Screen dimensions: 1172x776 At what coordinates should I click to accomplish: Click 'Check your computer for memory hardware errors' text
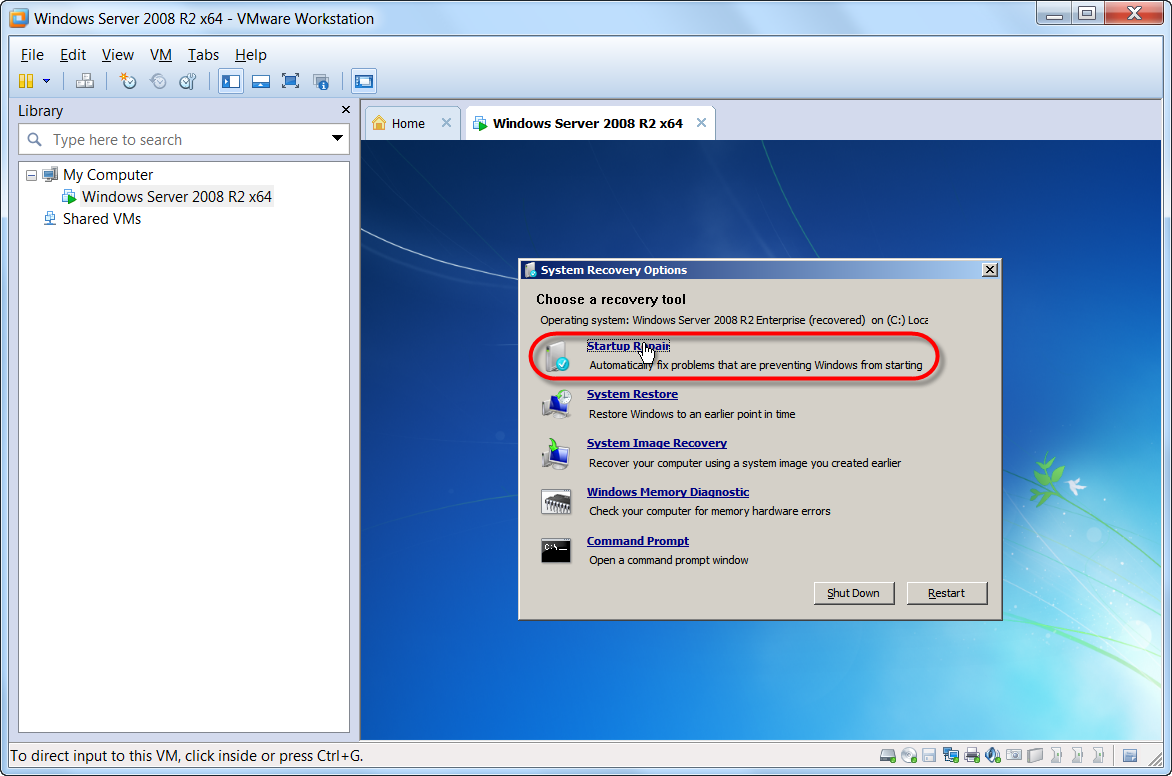[x=710, y=511]
